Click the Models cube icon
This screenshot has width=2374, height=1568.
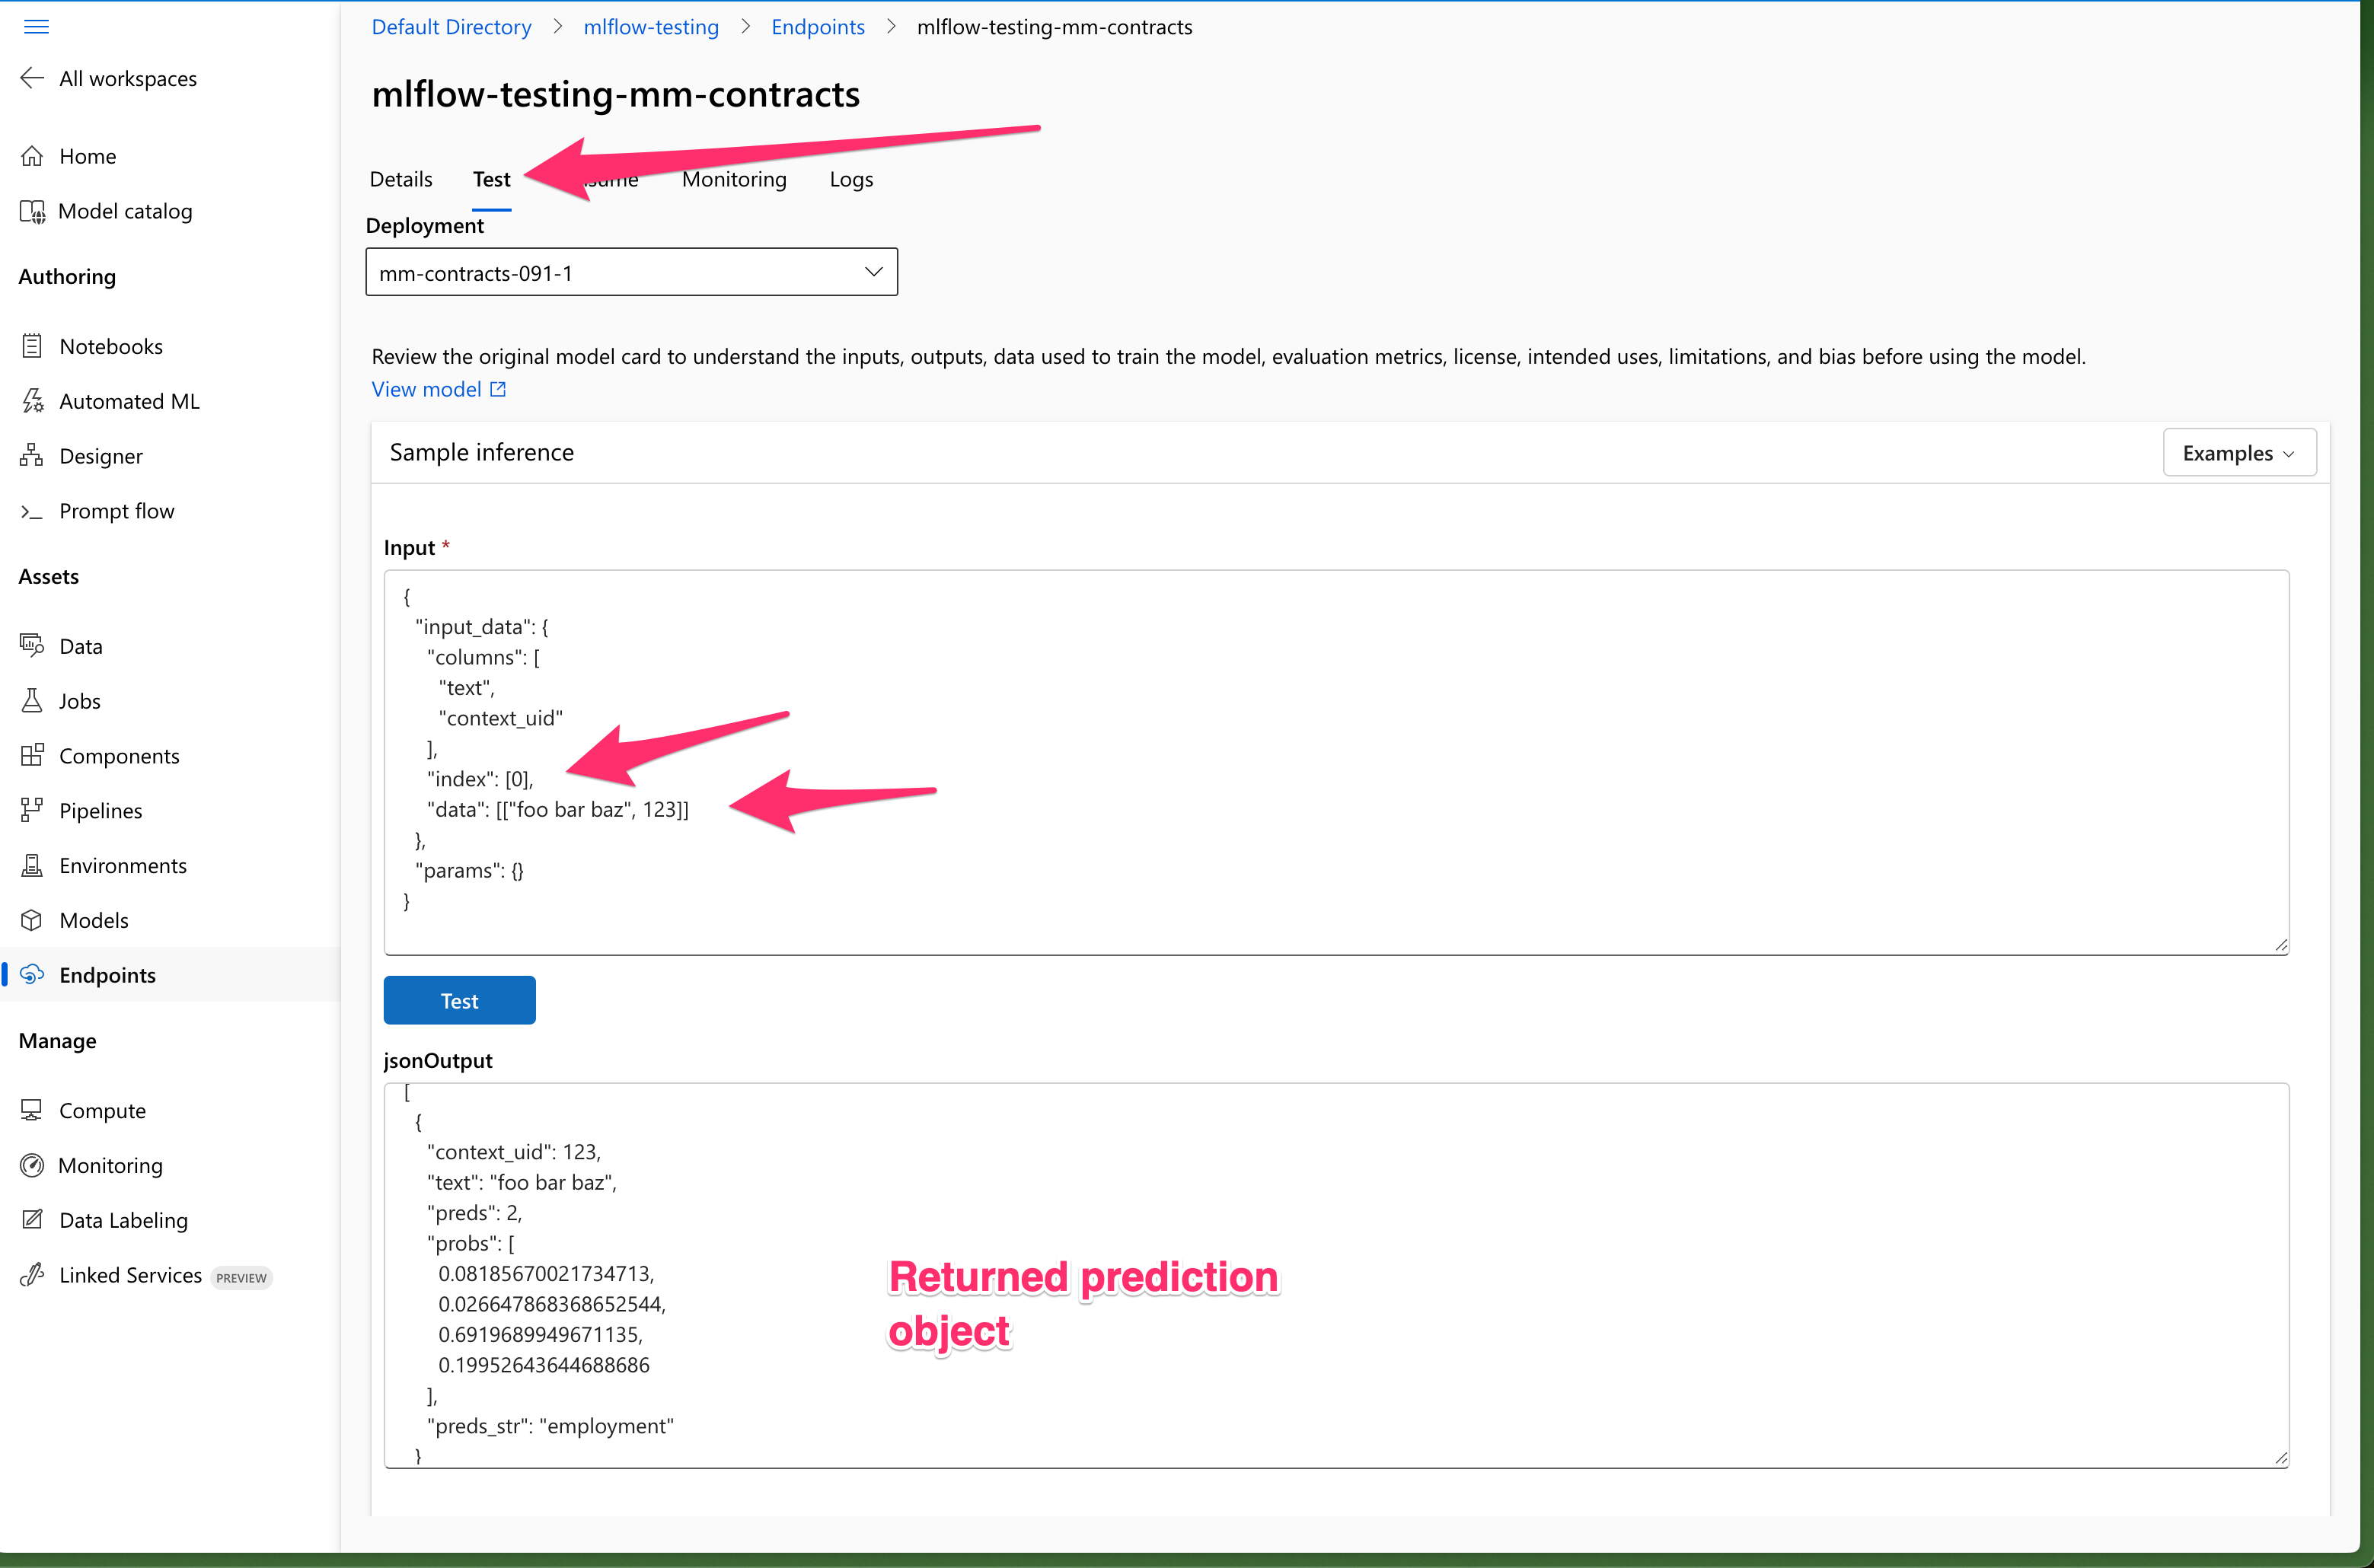(32, 921)
